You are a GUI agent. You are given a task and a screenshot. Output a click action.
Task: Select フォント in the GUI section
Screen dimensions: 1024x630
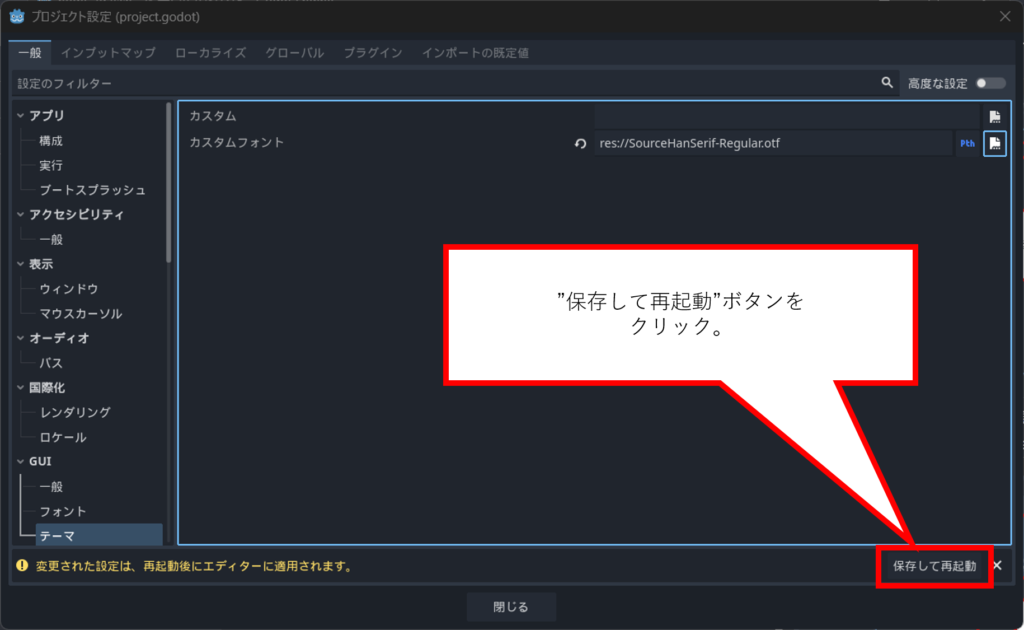[x=63, y=511]
